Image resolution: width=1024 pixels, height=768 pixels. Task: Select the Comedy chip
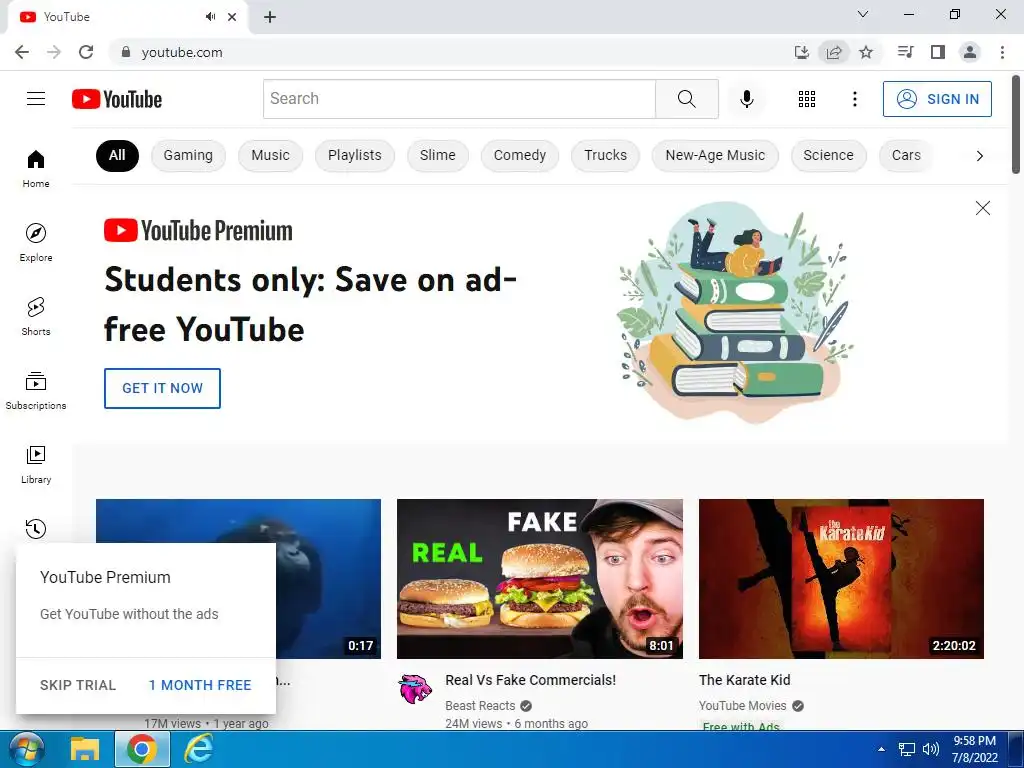point(520,155)
